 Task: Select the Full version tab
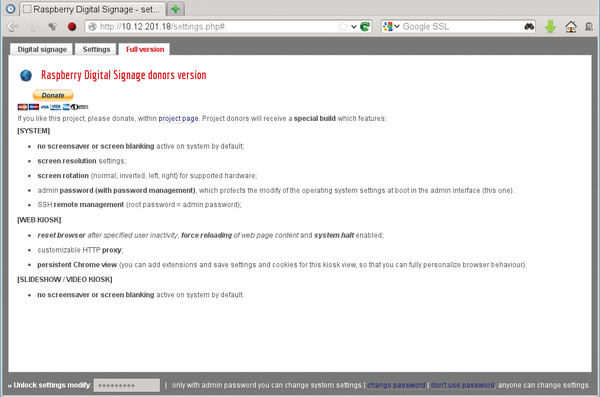(145, 49)
